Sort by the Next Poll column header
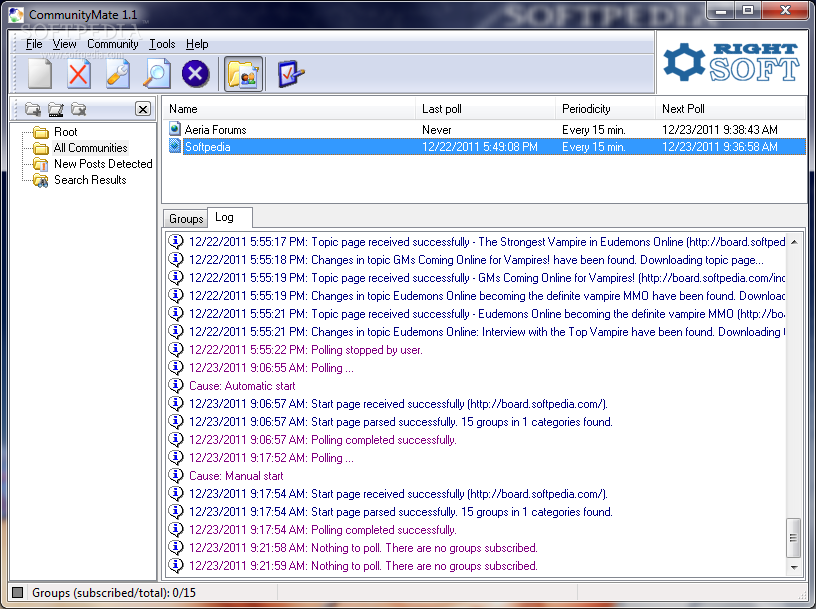Viewport: 816px width, 609px height. pyautogui.click(x=730, y=109)
